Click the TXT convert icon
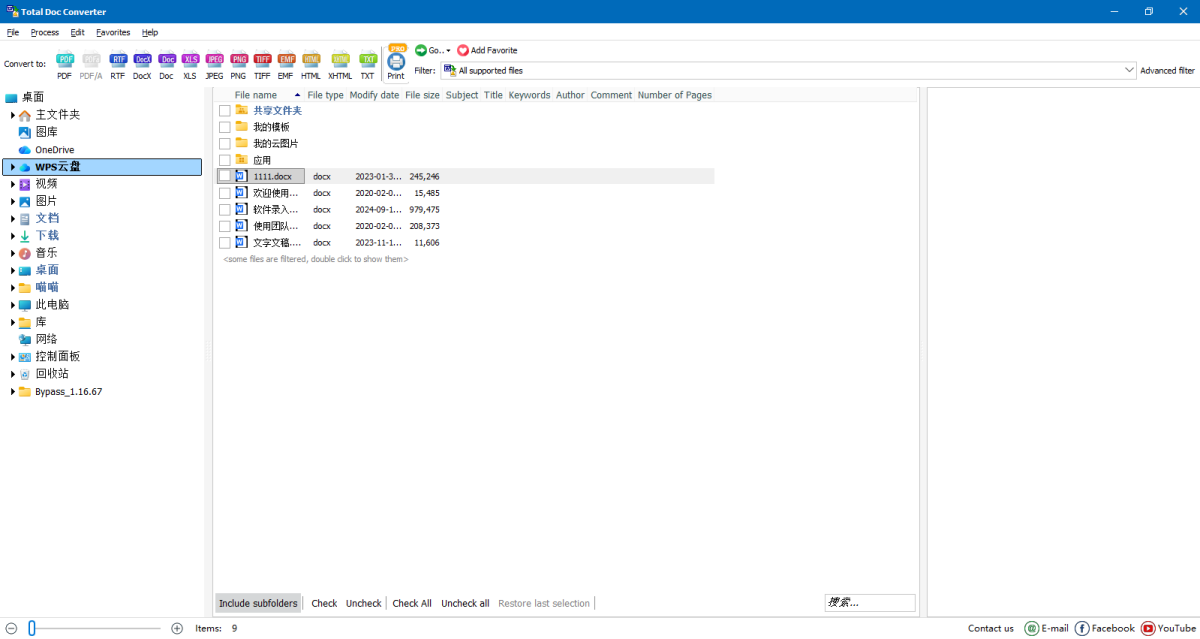Viewport: 1200px width, 639px height. point(367,62)
